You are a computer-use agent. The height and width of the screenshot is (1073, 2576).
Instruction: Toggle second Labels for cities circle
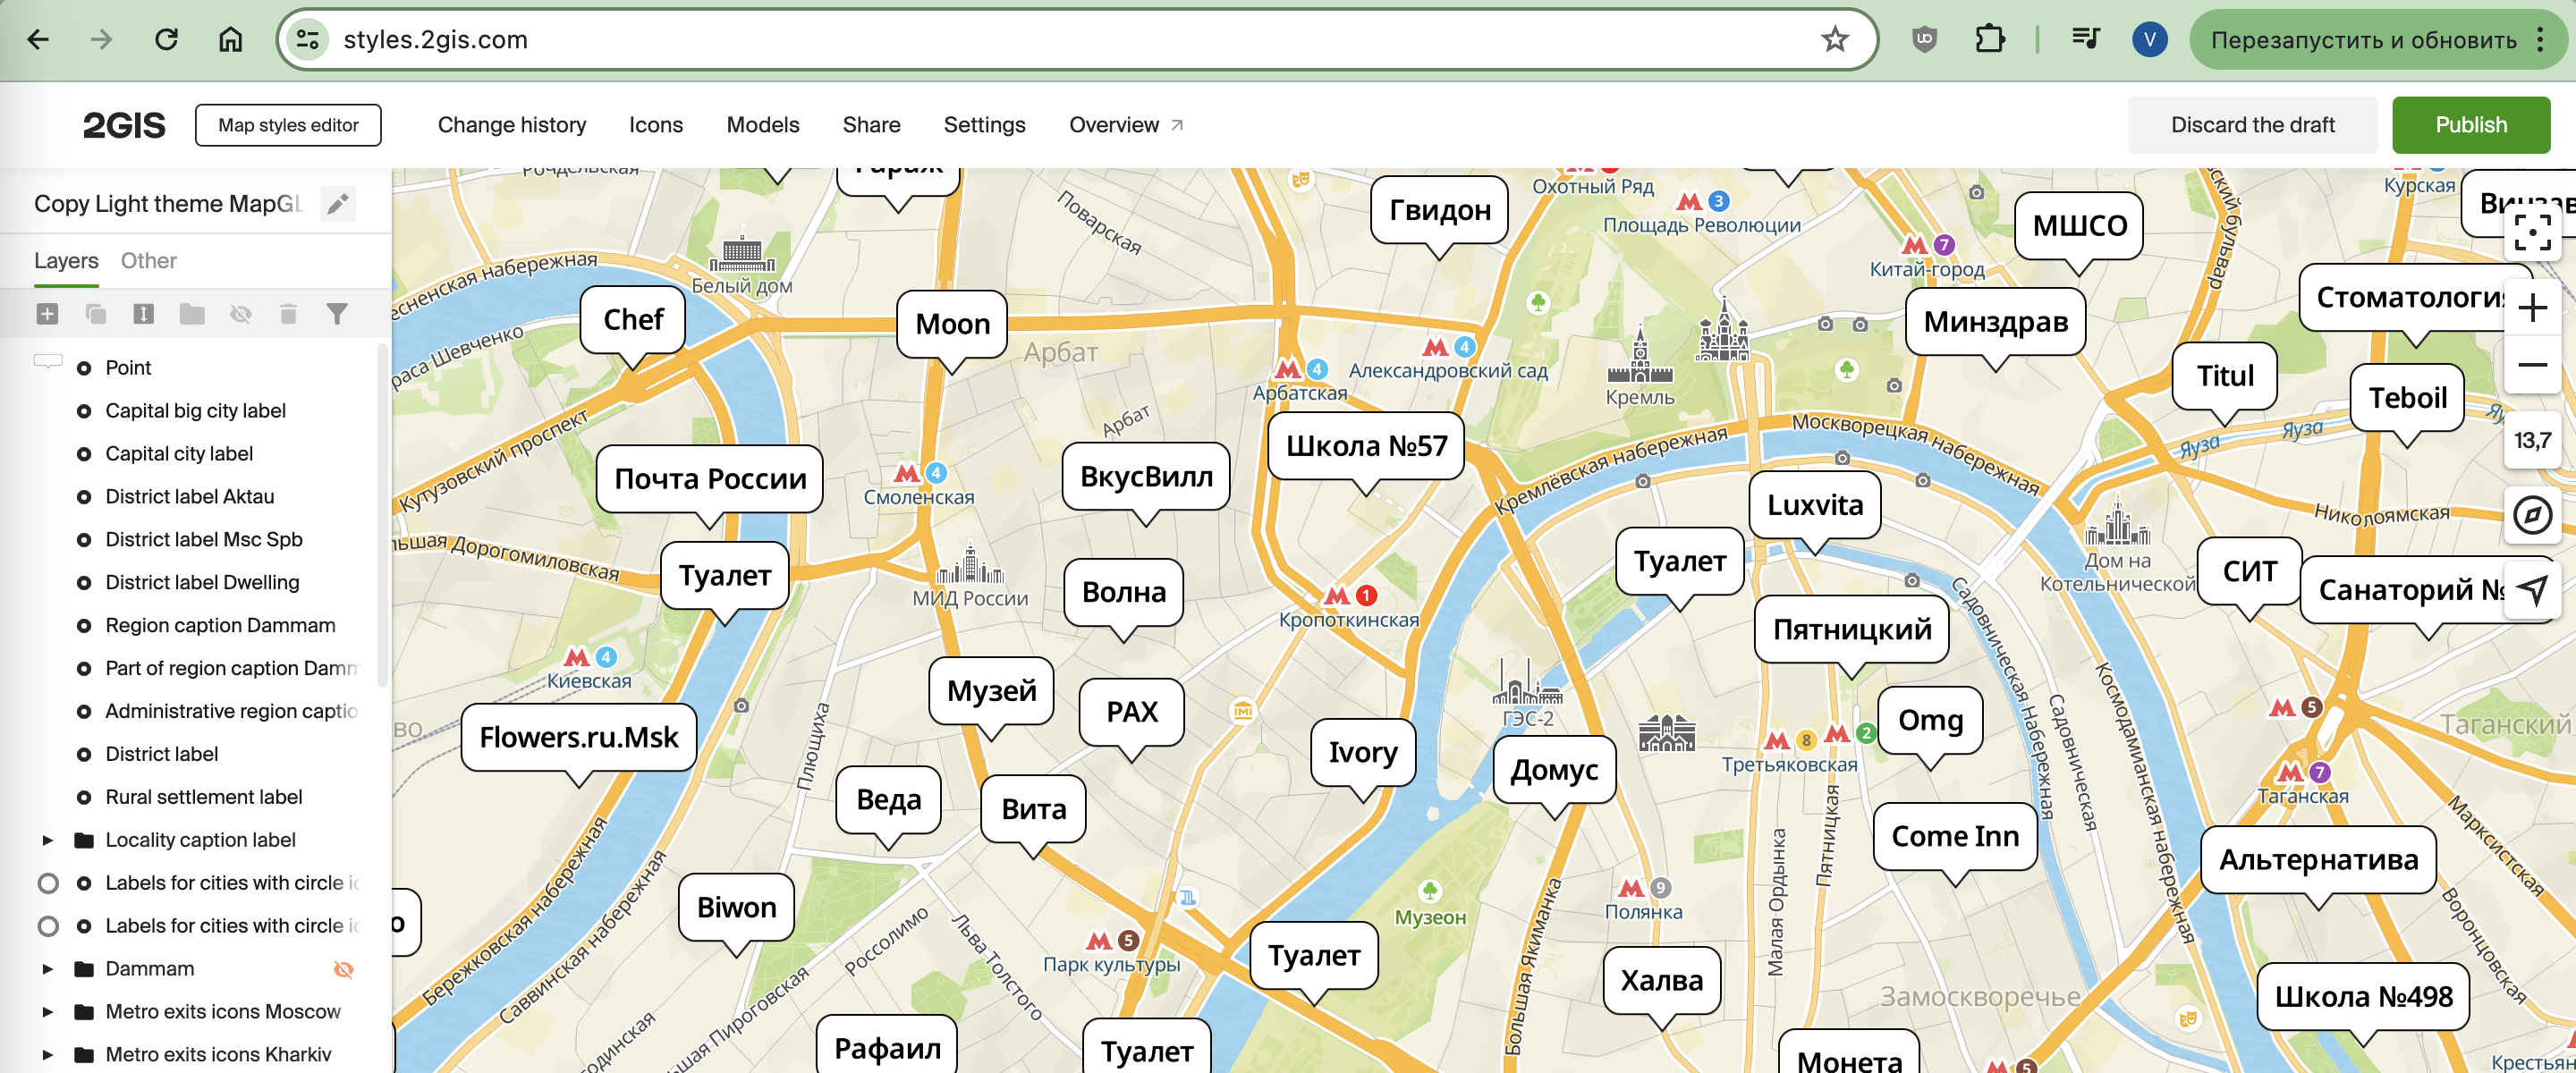[x=48, y=926]
